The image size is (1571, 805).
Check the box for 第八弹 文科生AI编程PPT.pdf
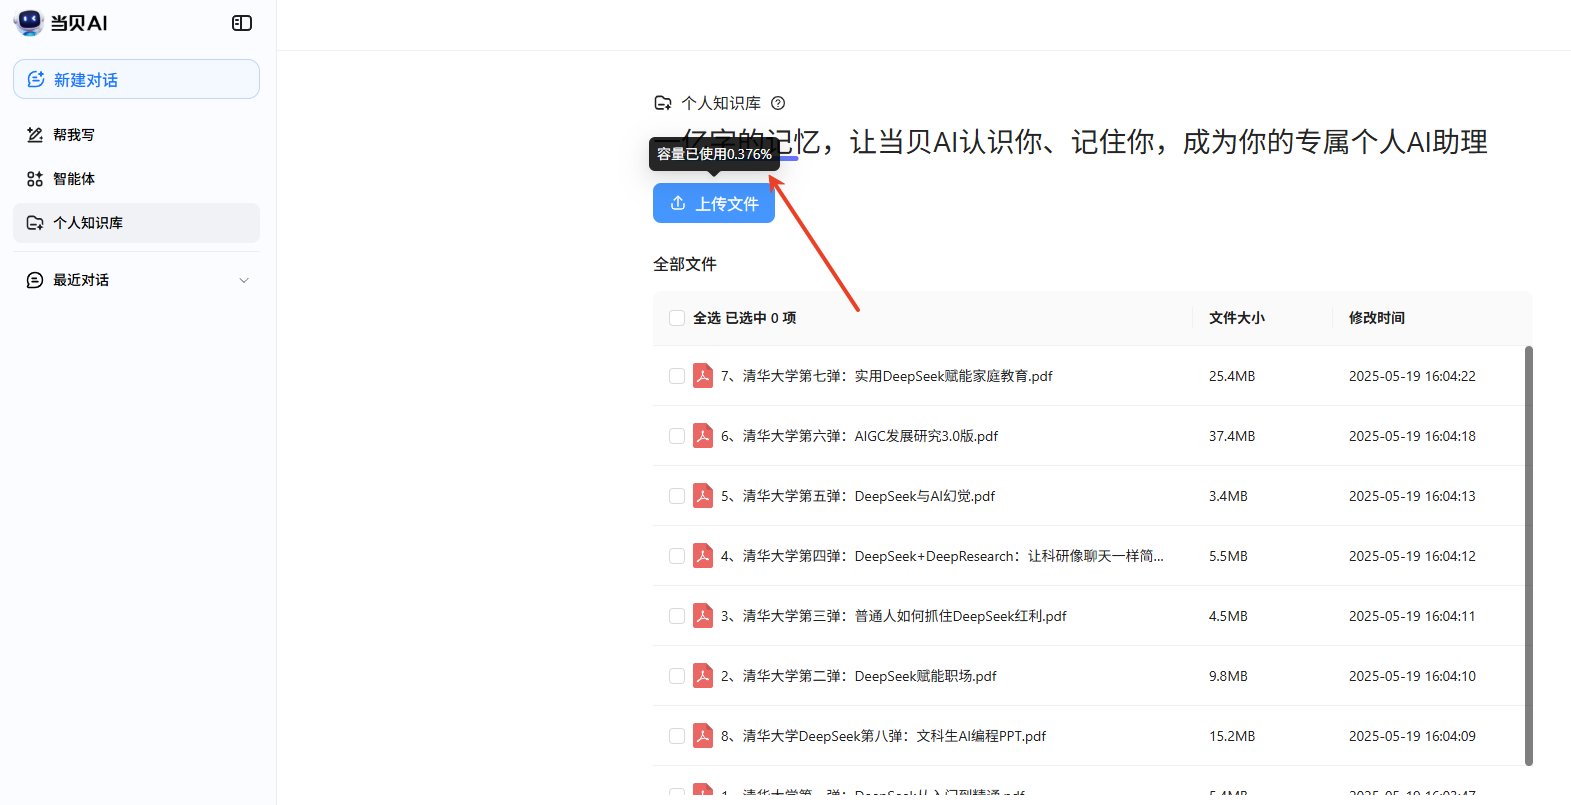click(677, 736)
